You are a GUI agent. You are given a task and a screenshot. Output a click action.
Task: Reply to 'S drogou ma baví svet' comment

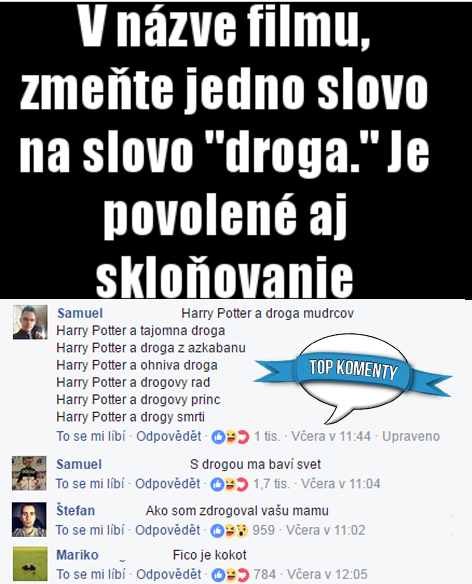point(167,484)
